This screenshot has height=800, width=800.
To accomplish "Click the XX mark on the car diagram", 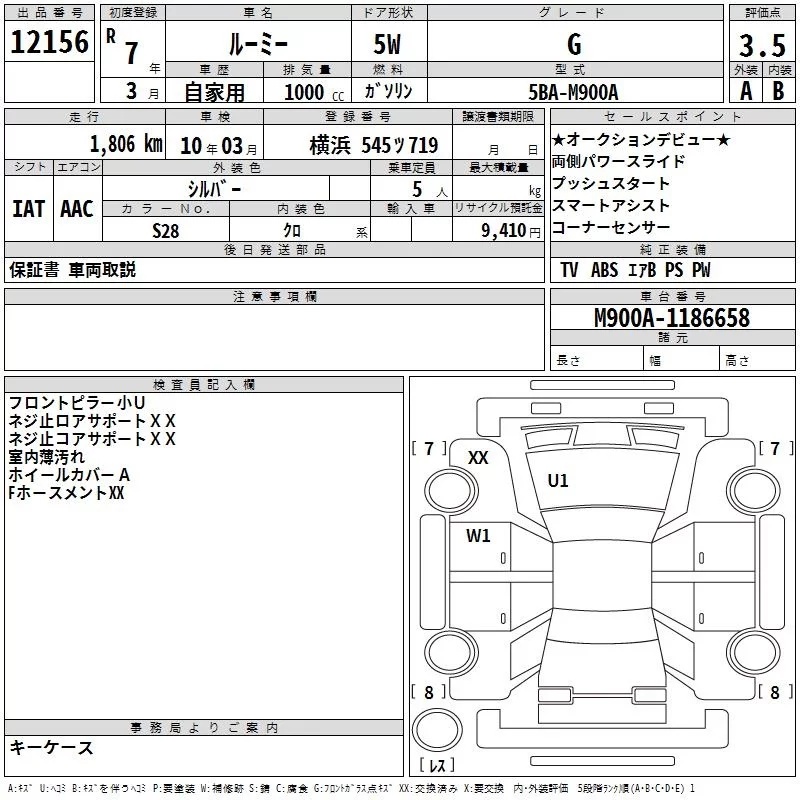I will coord(478,458).
